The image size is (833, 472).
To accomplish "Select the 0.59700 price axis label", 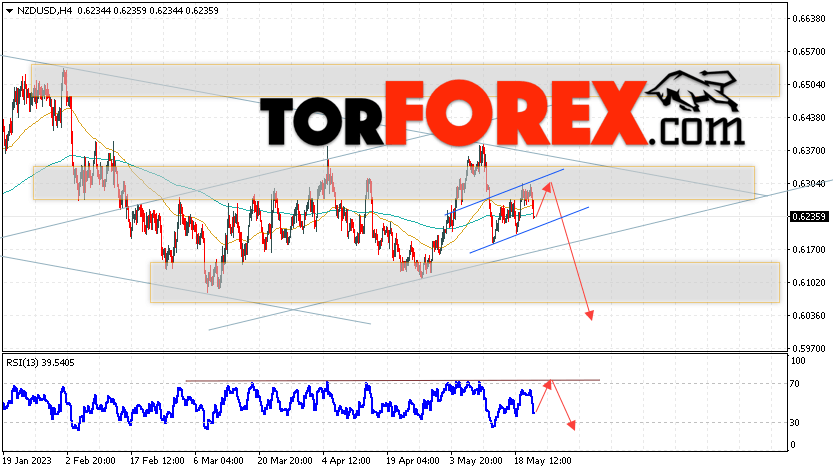I will (x=809, y=349).
